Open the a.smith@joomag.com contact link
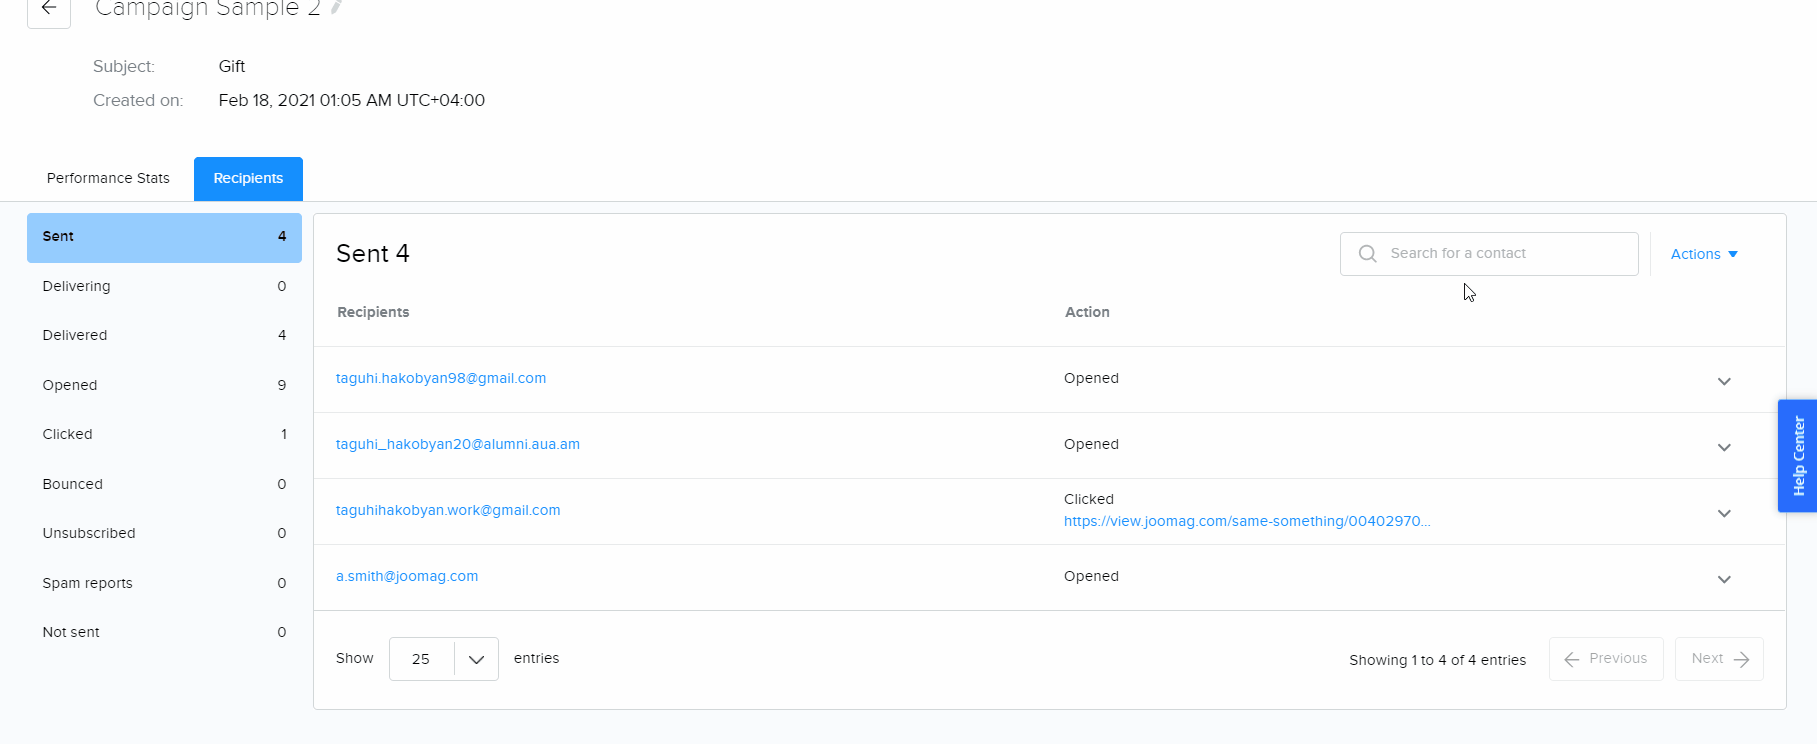 pos(407,576)
